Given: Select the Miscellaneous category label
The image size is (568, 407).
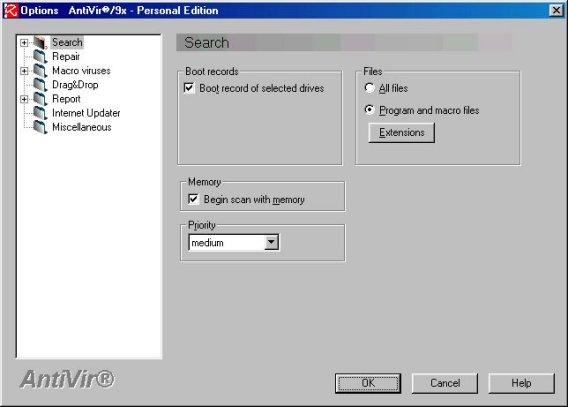Looking at the screenshot, I should pos(82,127).
